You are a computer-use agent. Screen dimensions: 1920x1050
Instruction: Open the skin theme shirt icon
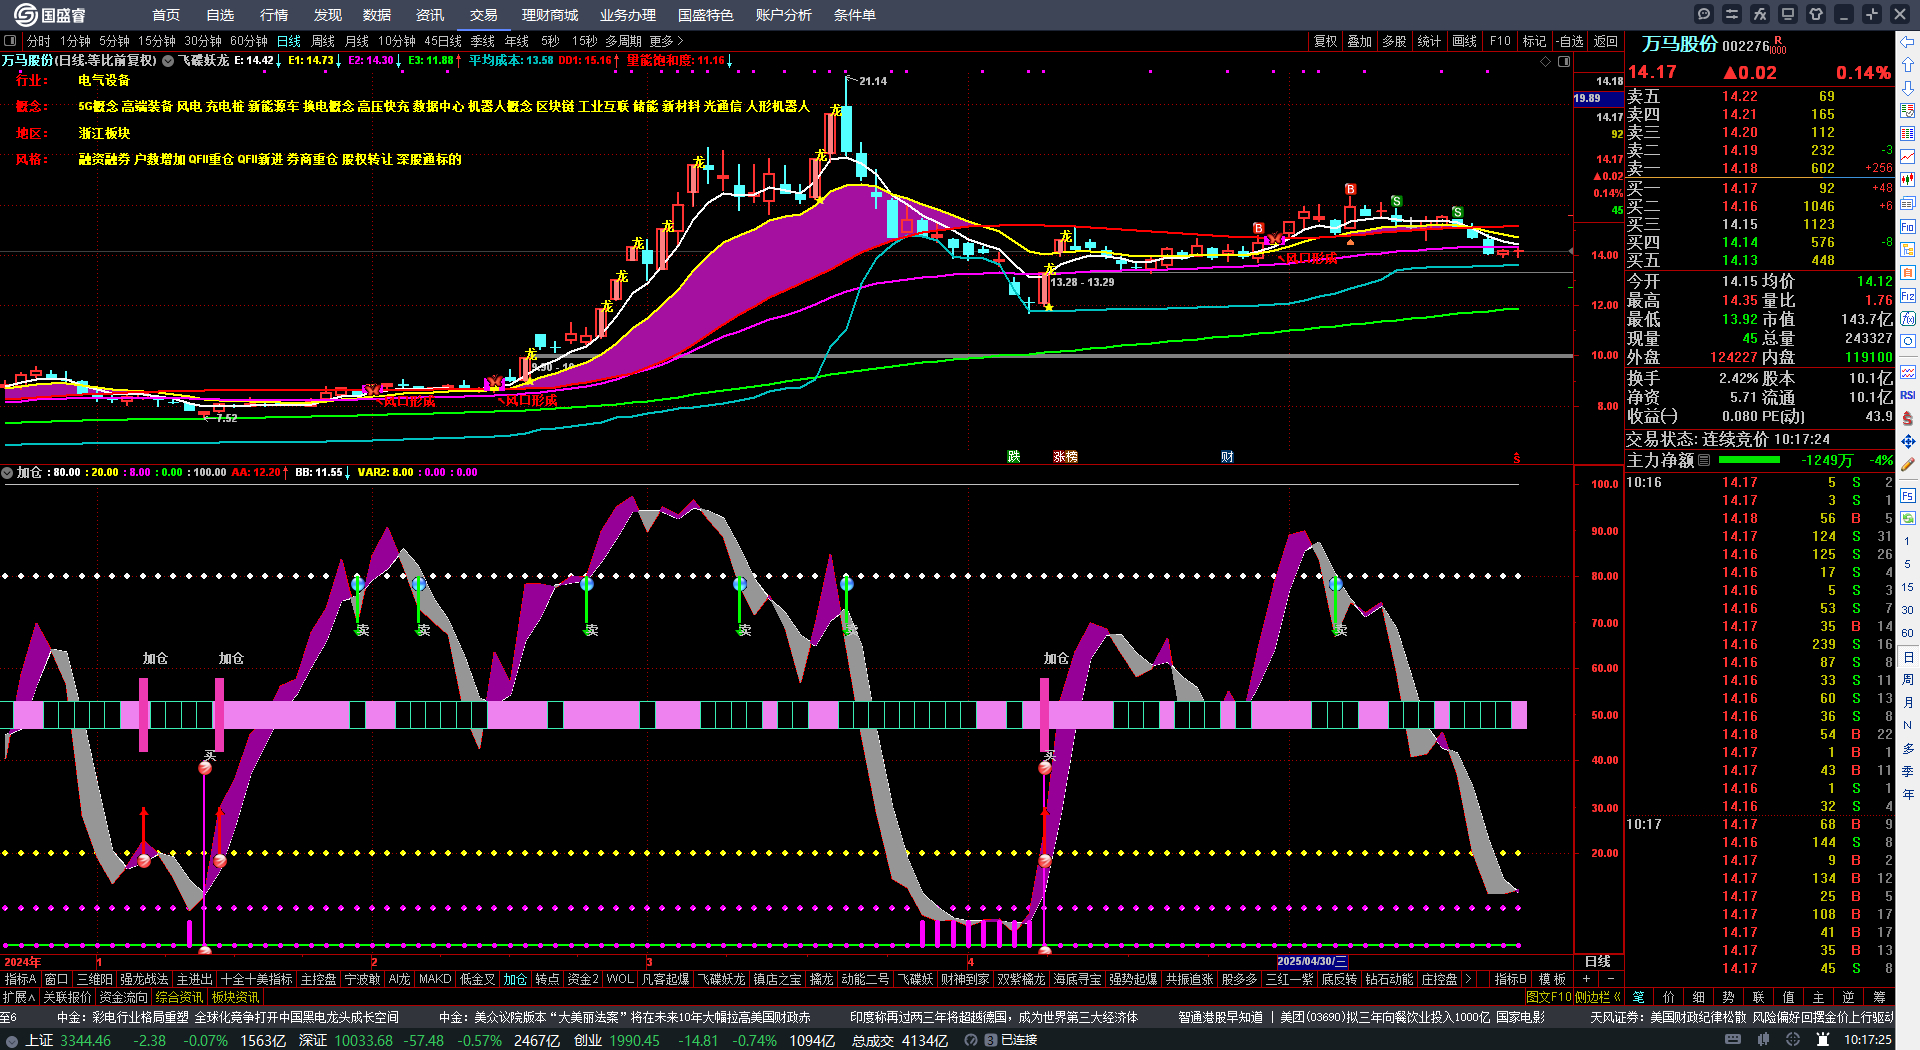pyautogui.click(x=1816, y=14)
